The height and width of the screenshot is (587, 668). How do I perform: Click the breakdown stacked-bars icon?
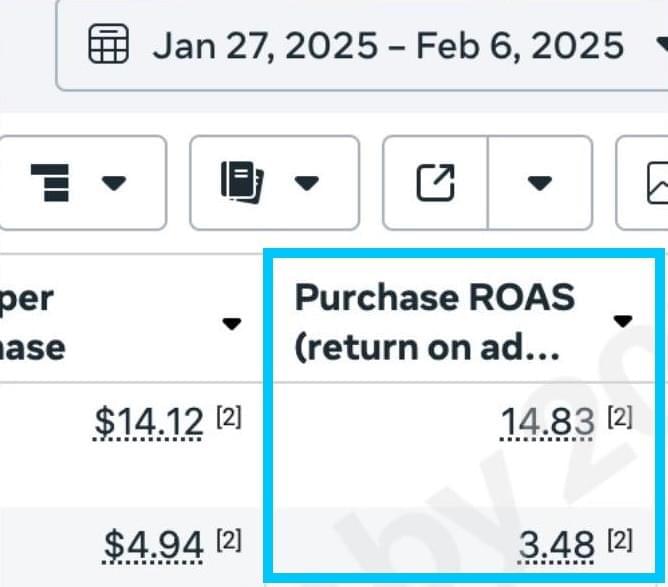click(50, 182)
